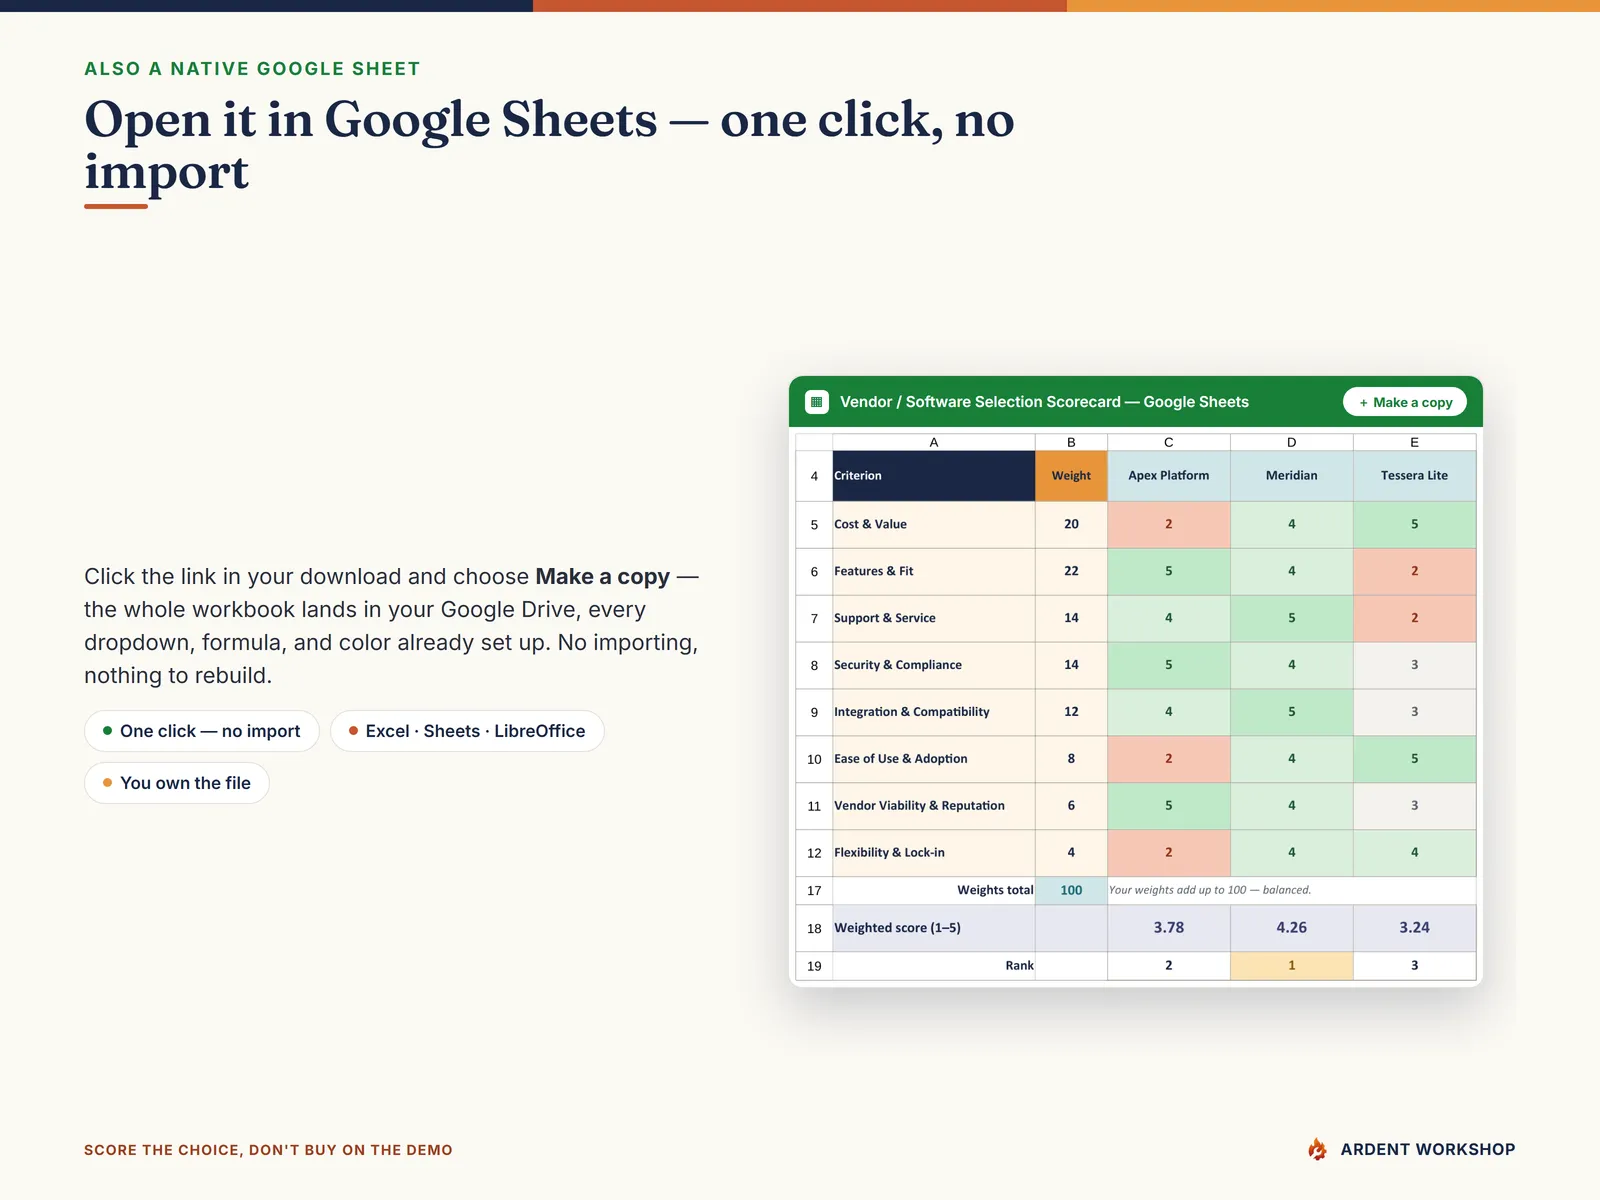Click the Weighted score (1–5) label

coord(934,928)
